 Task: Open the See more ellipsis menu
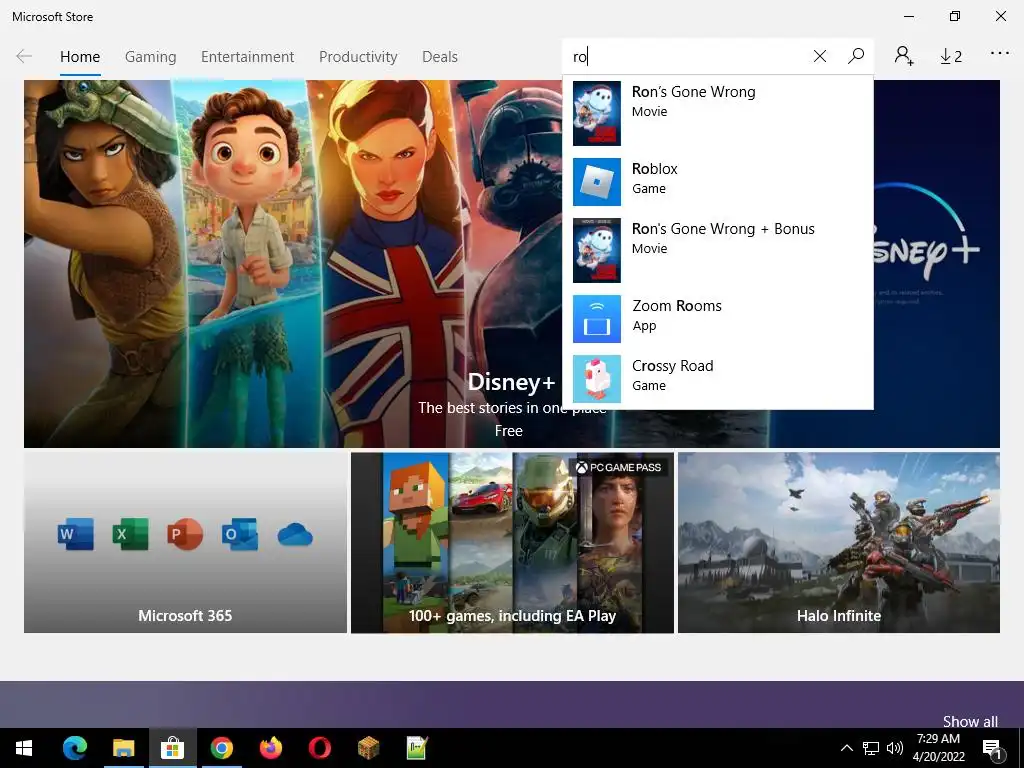[x=999, y=53]
